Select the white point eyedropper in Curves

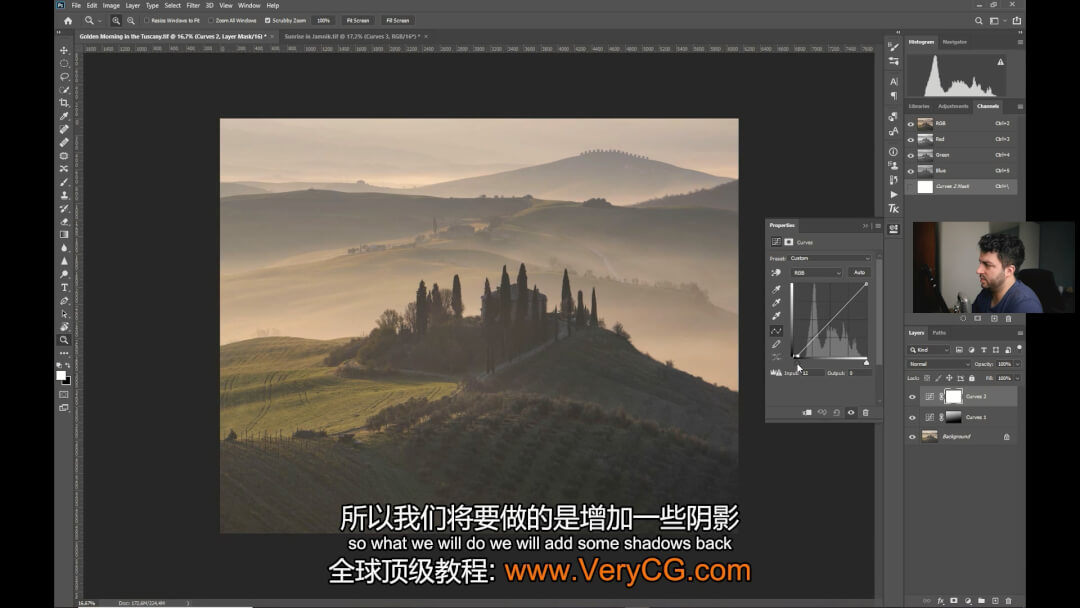776,316
